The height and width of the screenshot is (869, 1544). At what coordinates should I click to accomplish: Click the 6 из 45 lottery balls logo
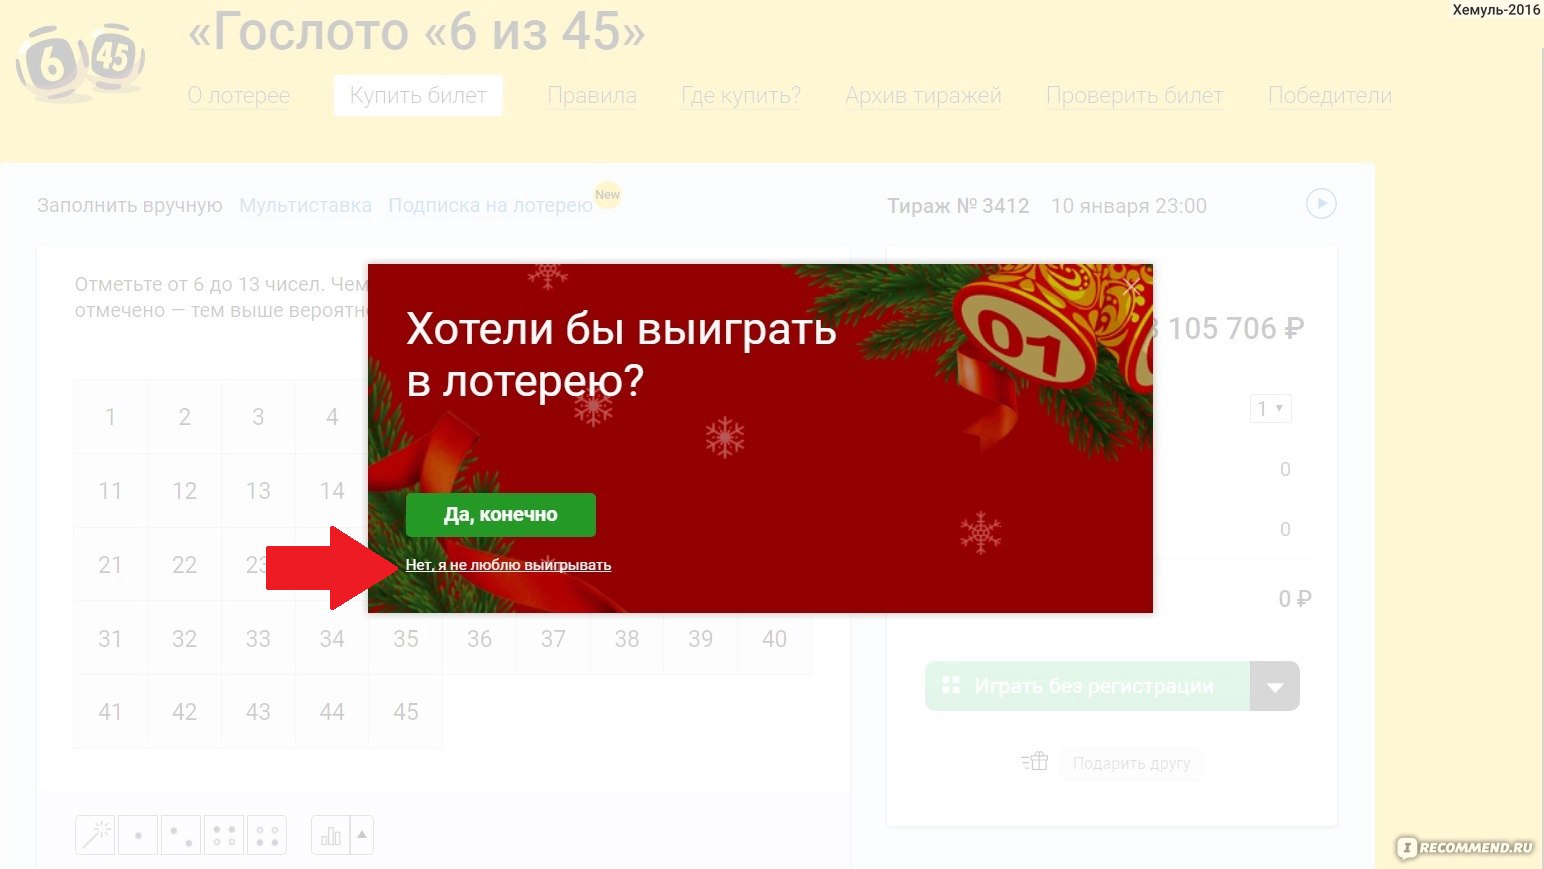coord(80,62)
